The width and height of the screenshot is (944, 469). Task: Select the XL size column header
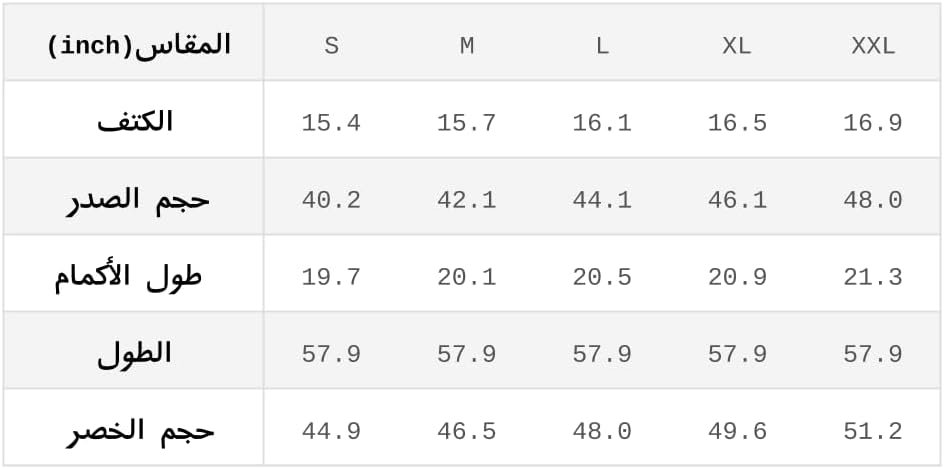(x=737, y=46)
